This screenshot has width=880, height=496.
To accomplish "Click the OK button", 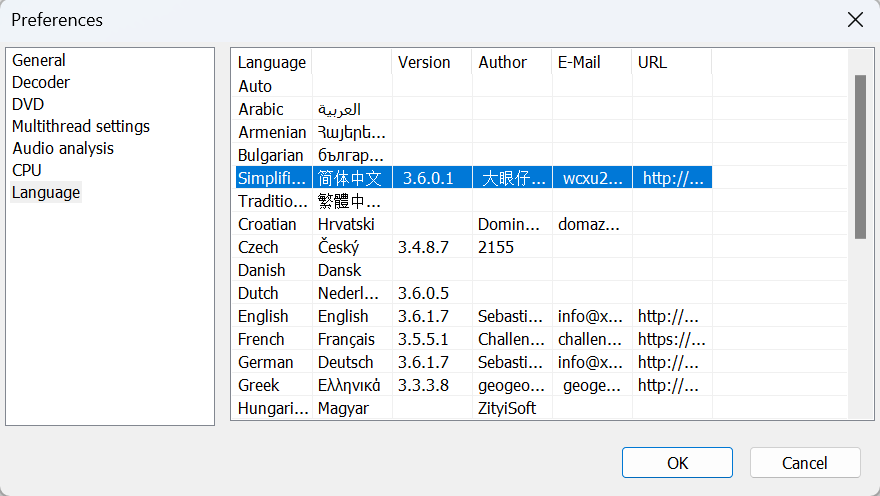I will click(x=677, y=463).
